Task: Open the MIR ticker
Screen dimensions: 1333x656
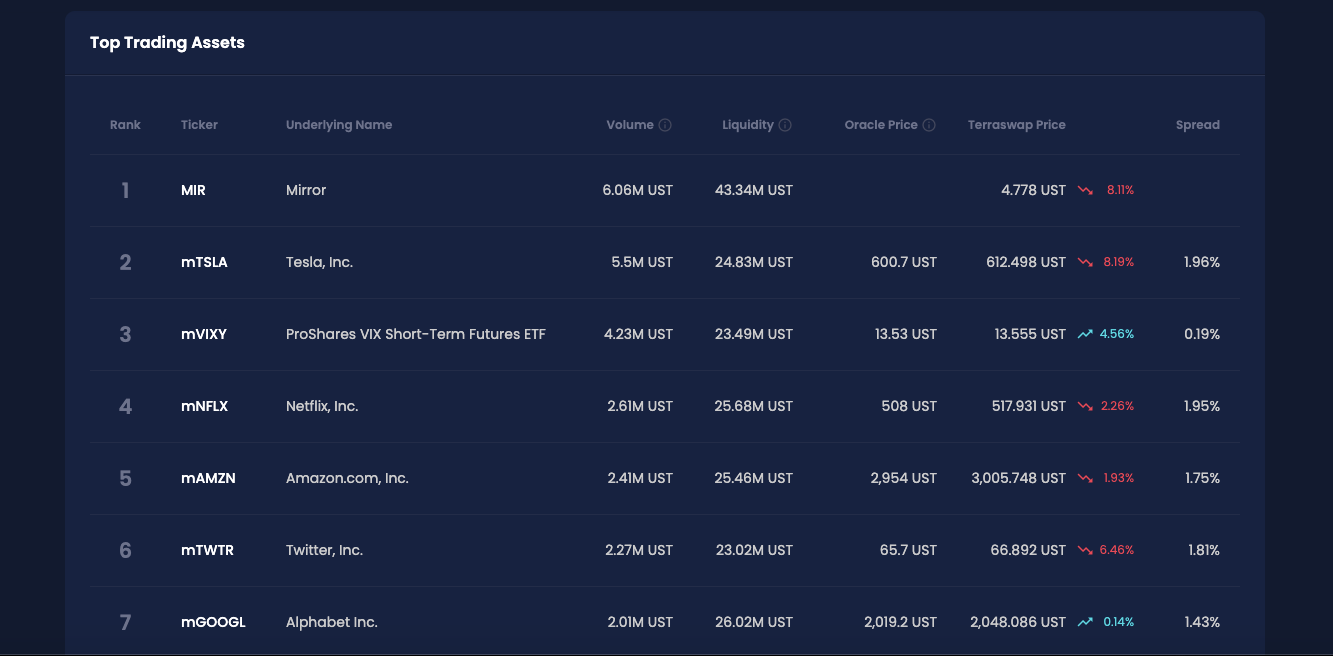Action: (x=193, y=190)
